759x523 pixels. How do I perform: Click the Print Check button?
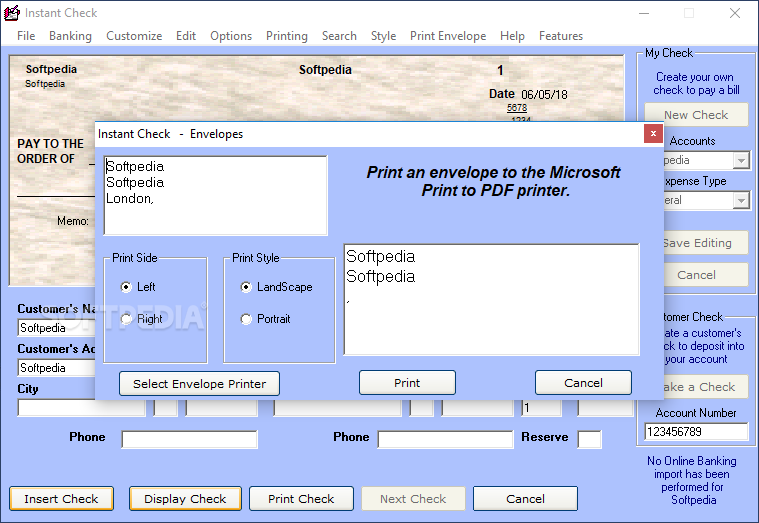coord(301,499)
